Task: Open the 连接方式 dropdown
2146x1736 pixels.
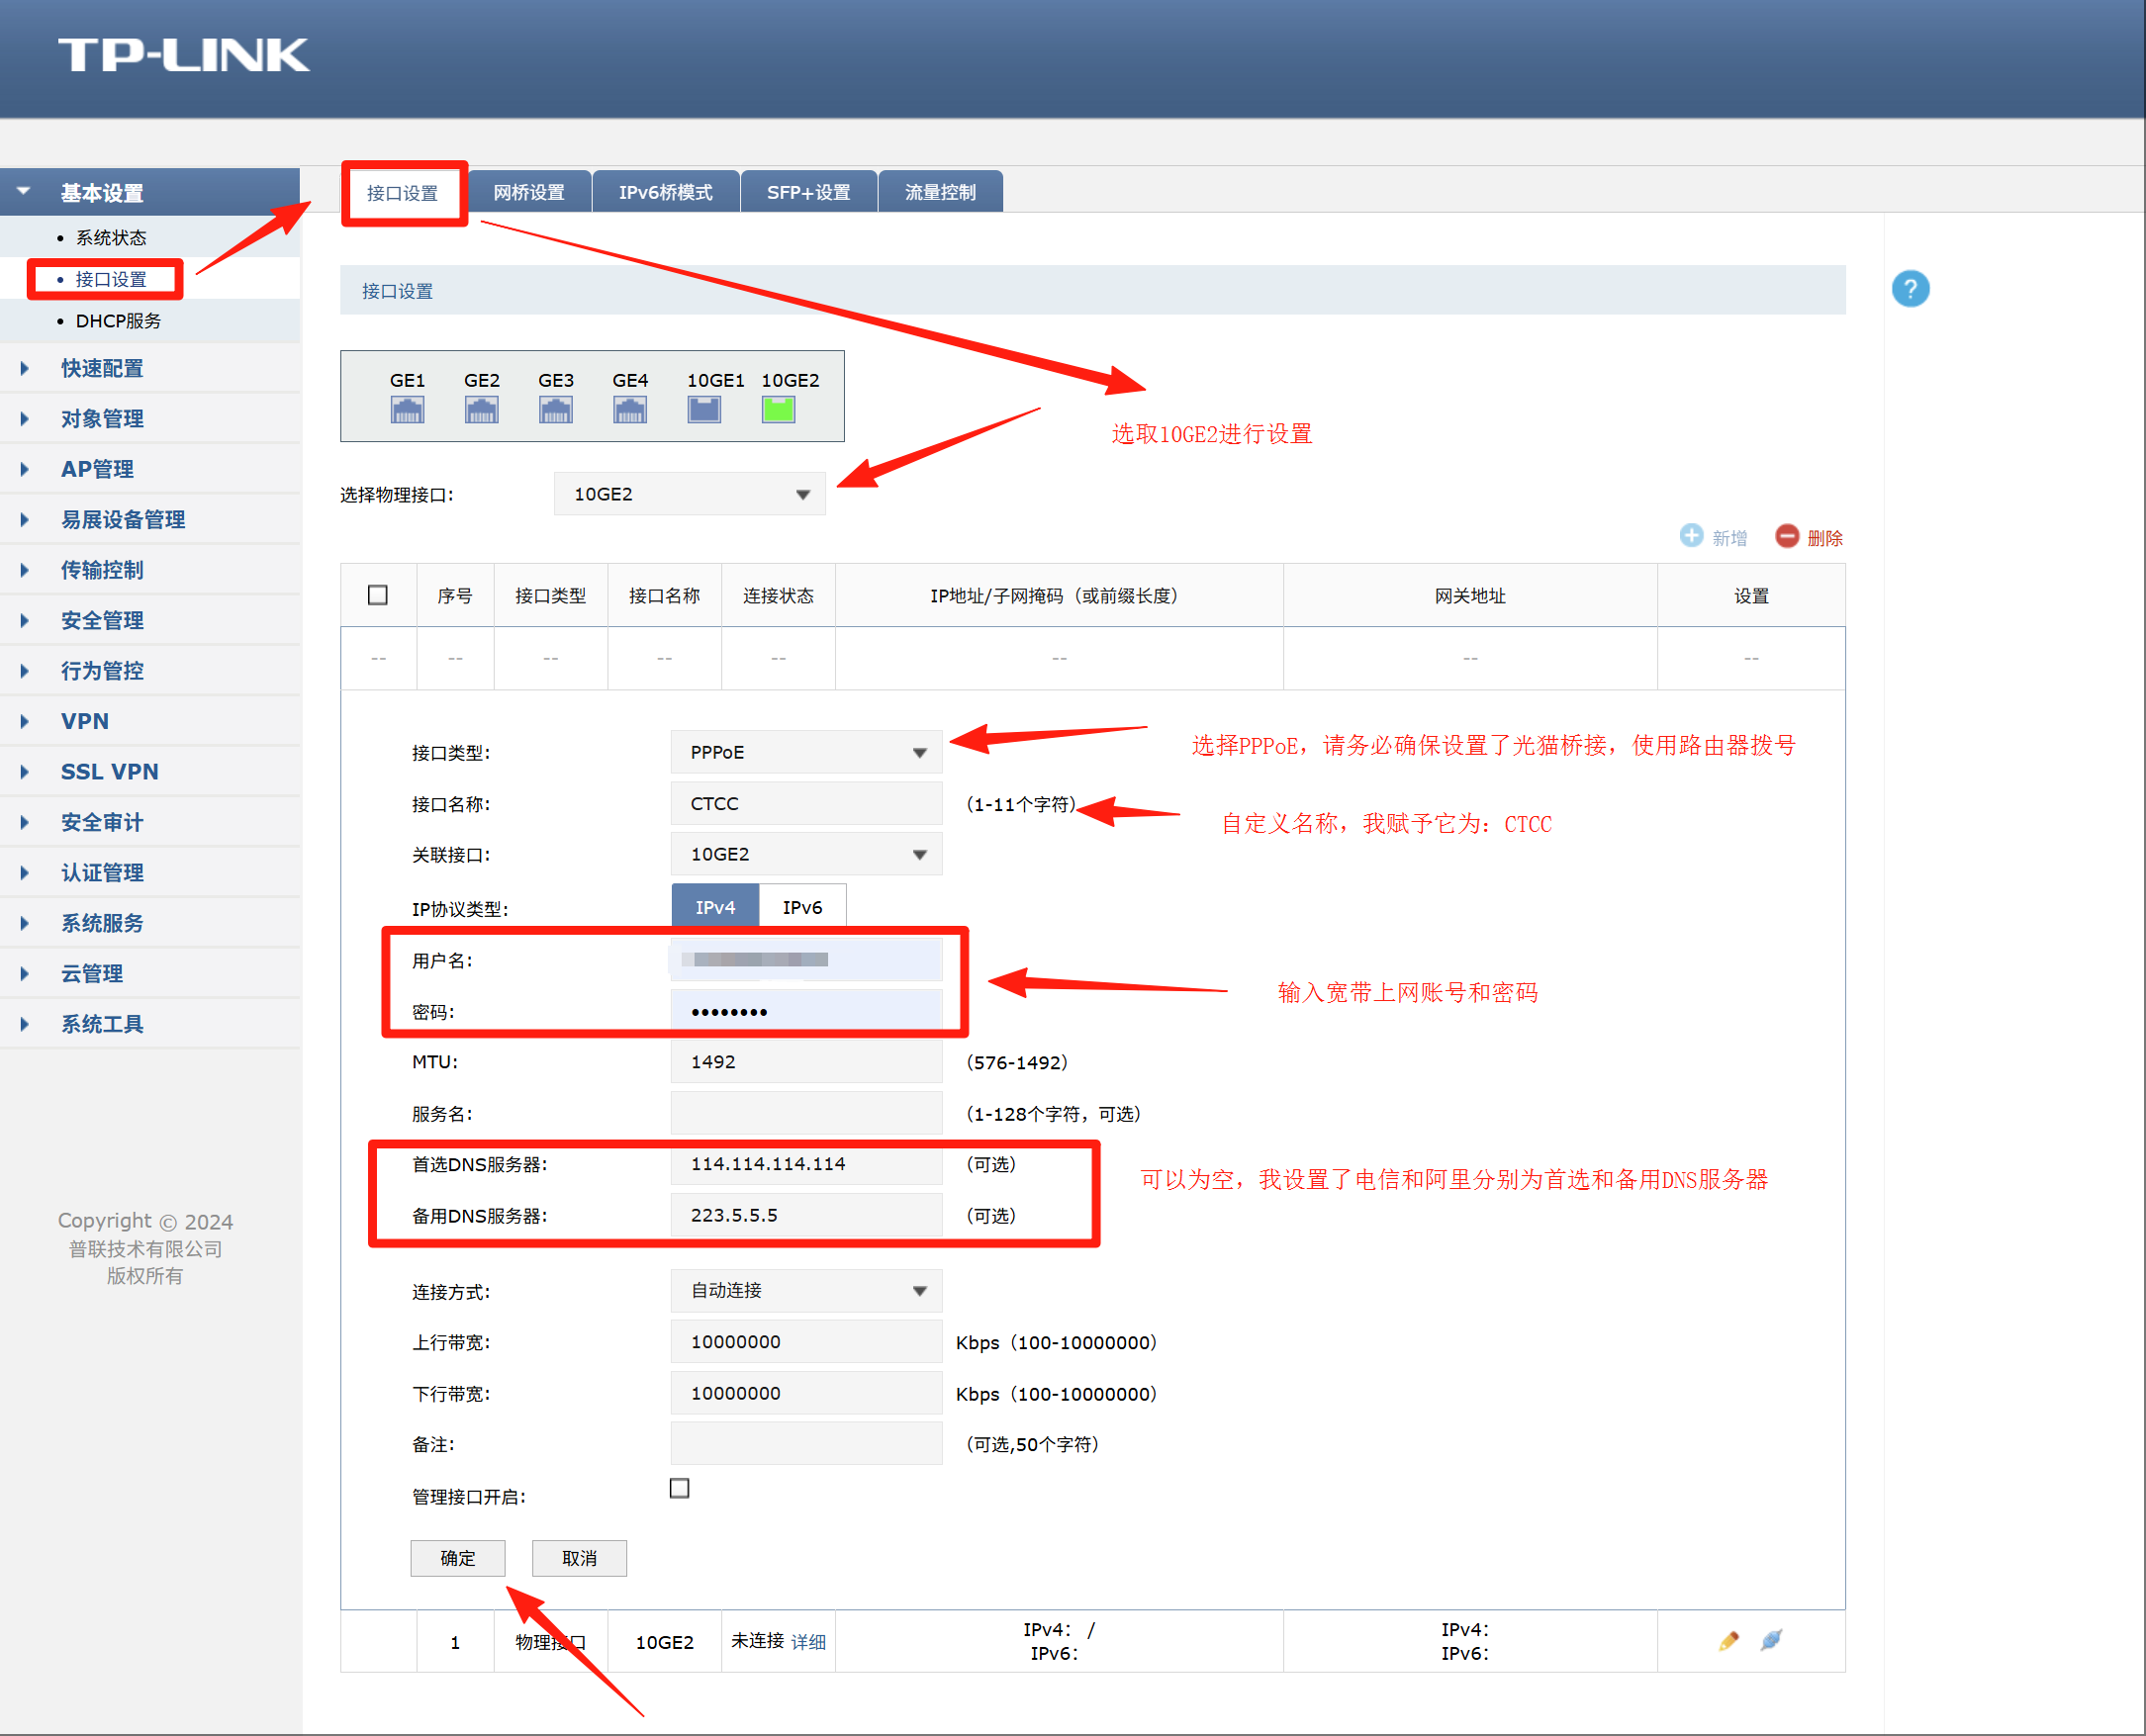Action: (x=806, y=1291)
